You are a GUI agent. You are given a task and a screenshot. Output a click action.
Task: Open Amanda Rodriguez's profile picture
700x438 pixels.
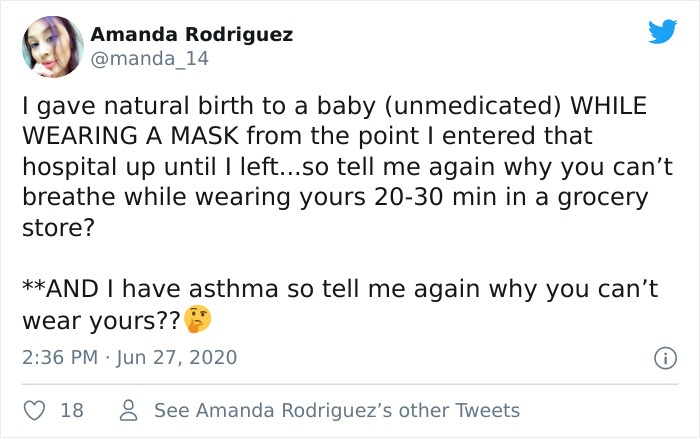click(x=51, y=46)
